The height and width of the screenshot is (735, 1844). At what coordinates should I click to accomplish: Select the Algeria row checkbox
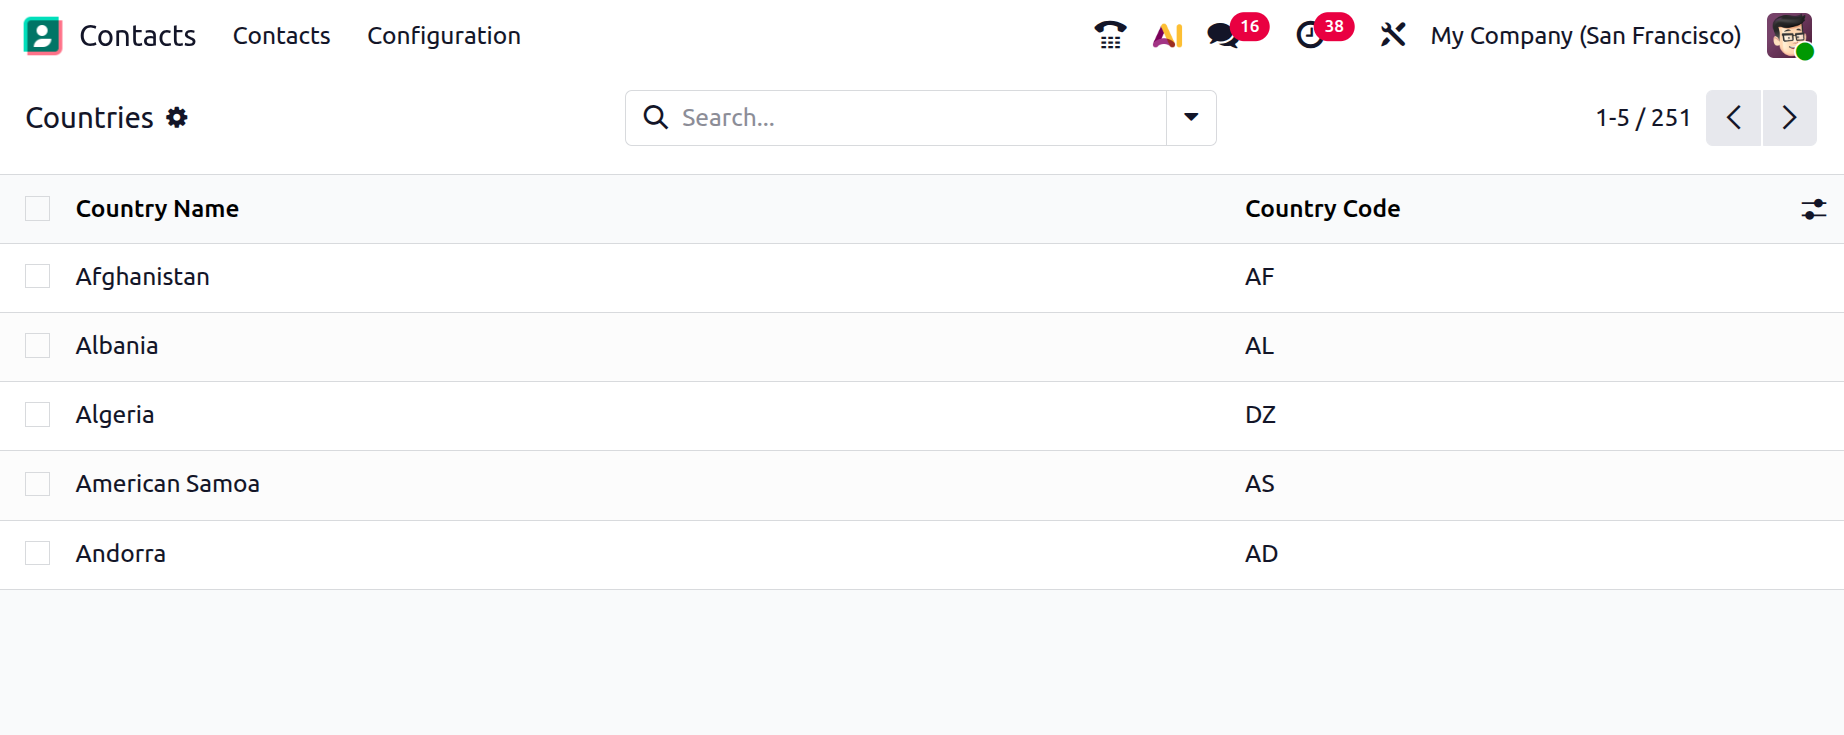tap(38, 415)
